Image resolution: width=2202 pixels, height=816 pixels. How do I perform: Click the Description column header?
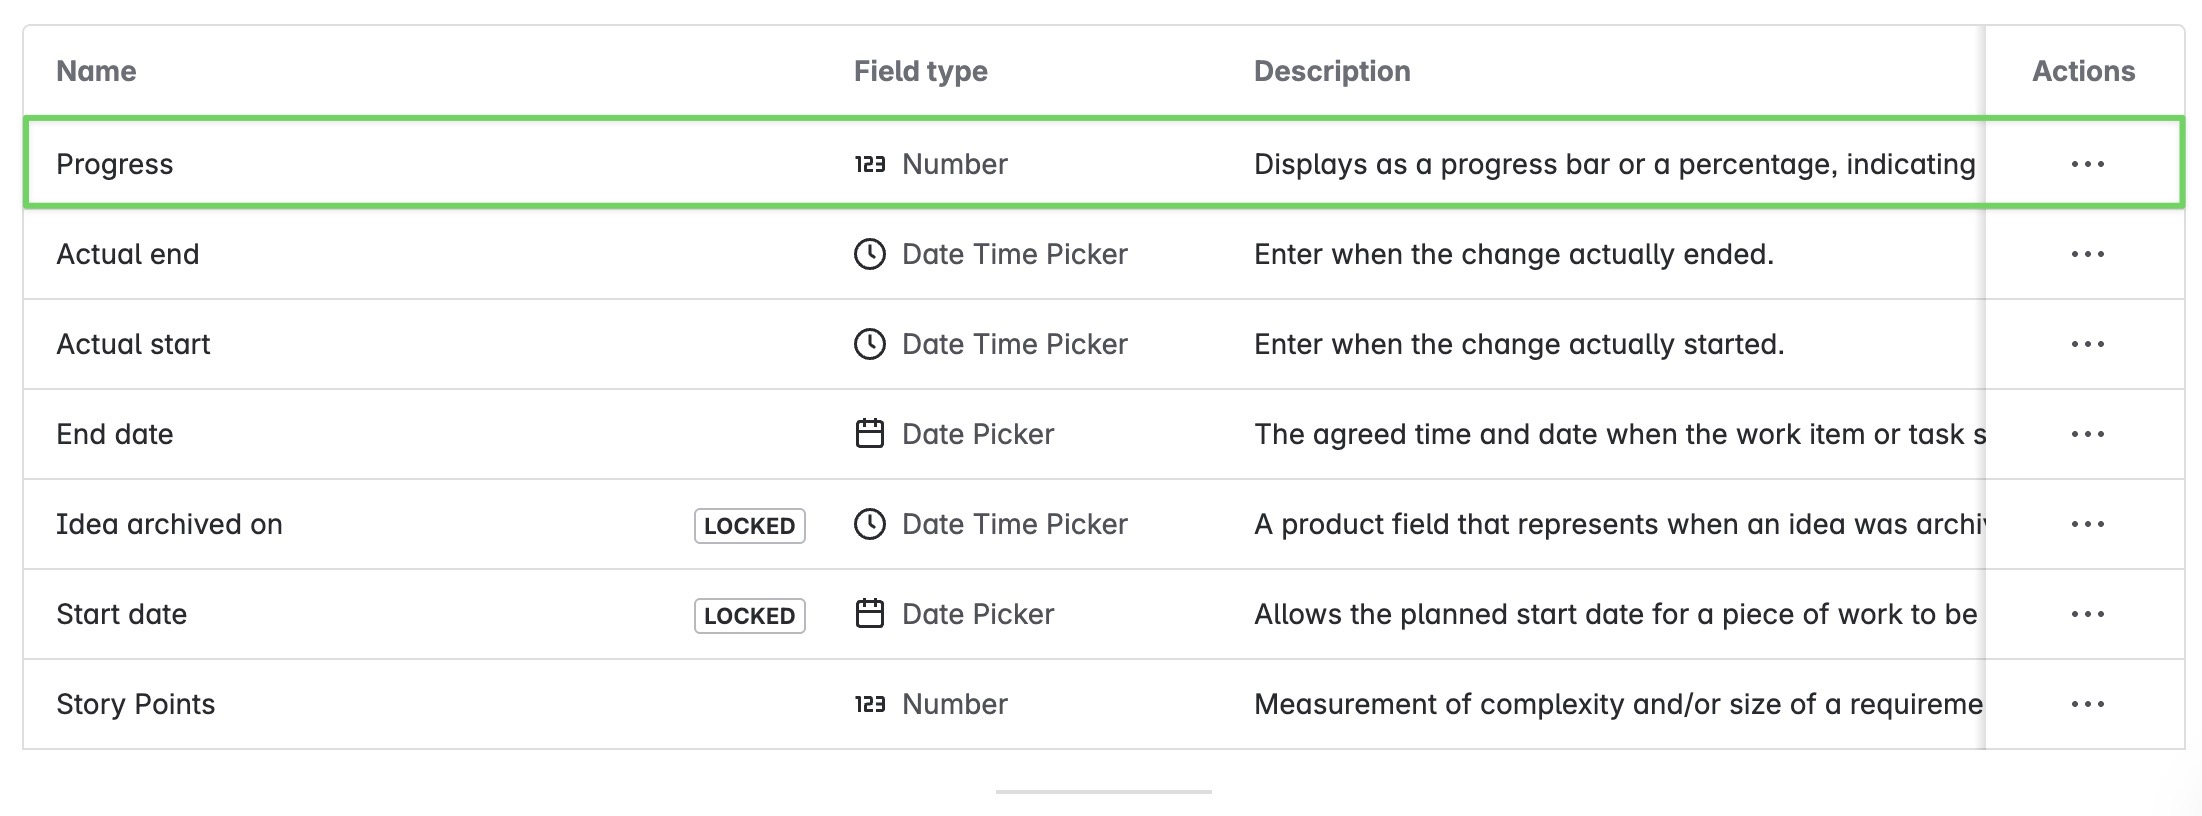[x=1331, y=71]
